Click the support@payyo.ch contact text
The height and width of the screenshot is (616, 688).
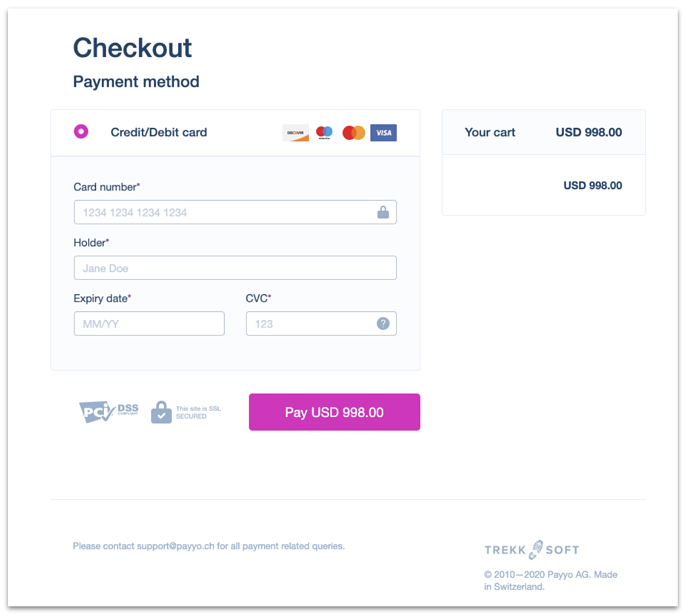[176, 546]
